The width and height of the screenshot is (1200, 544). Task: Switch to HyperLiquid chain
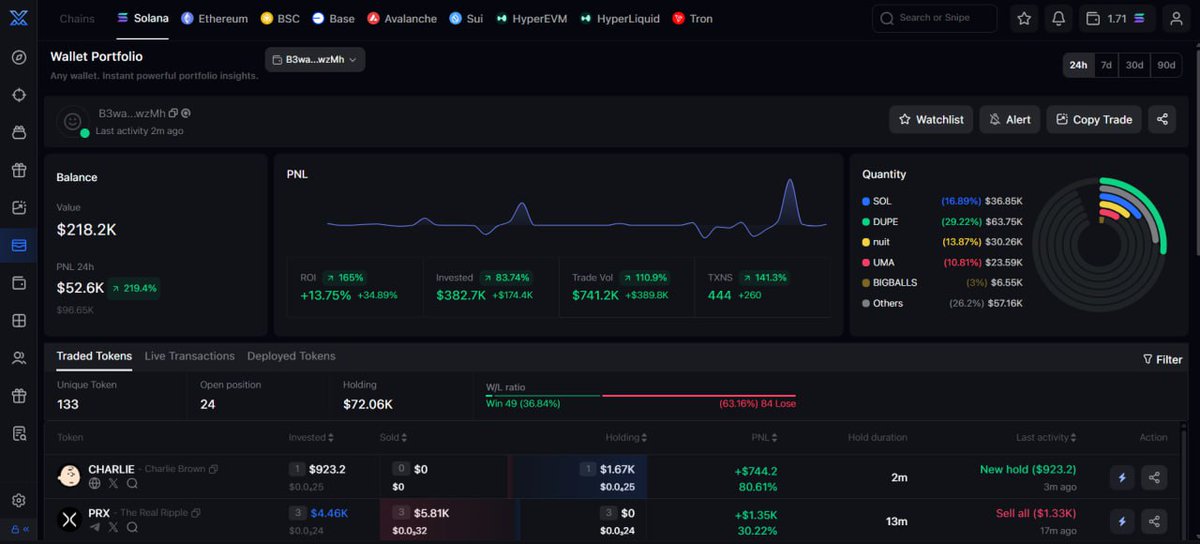pos(620,18)
